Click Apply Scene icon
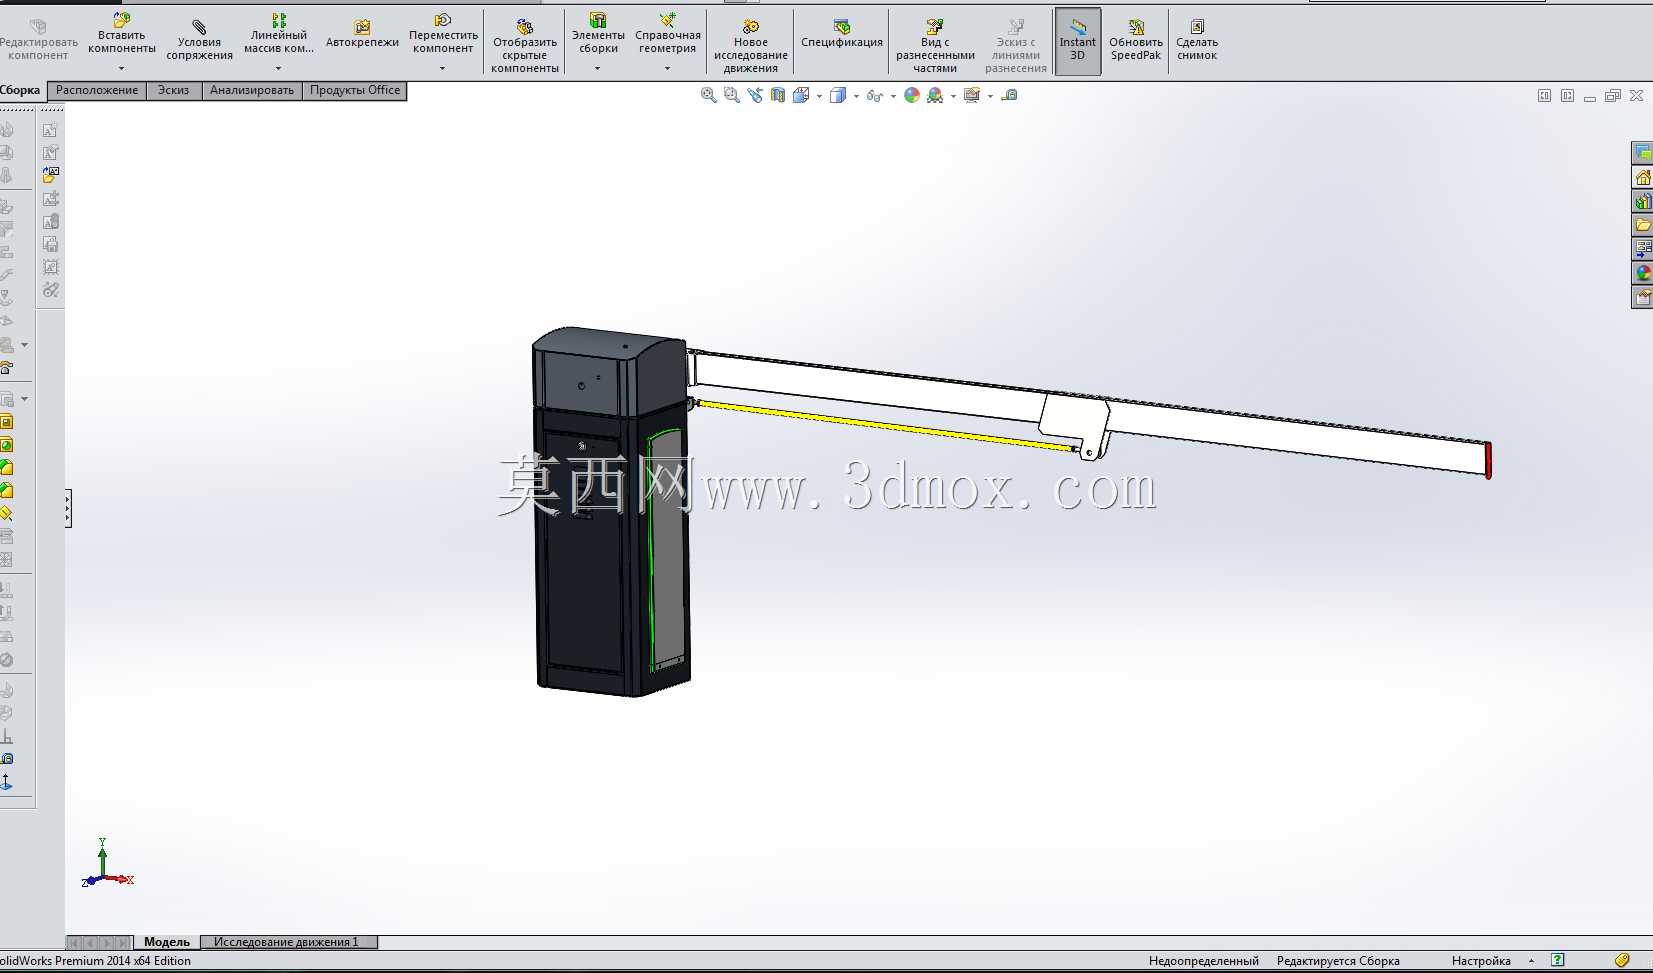 click(935, 95)
